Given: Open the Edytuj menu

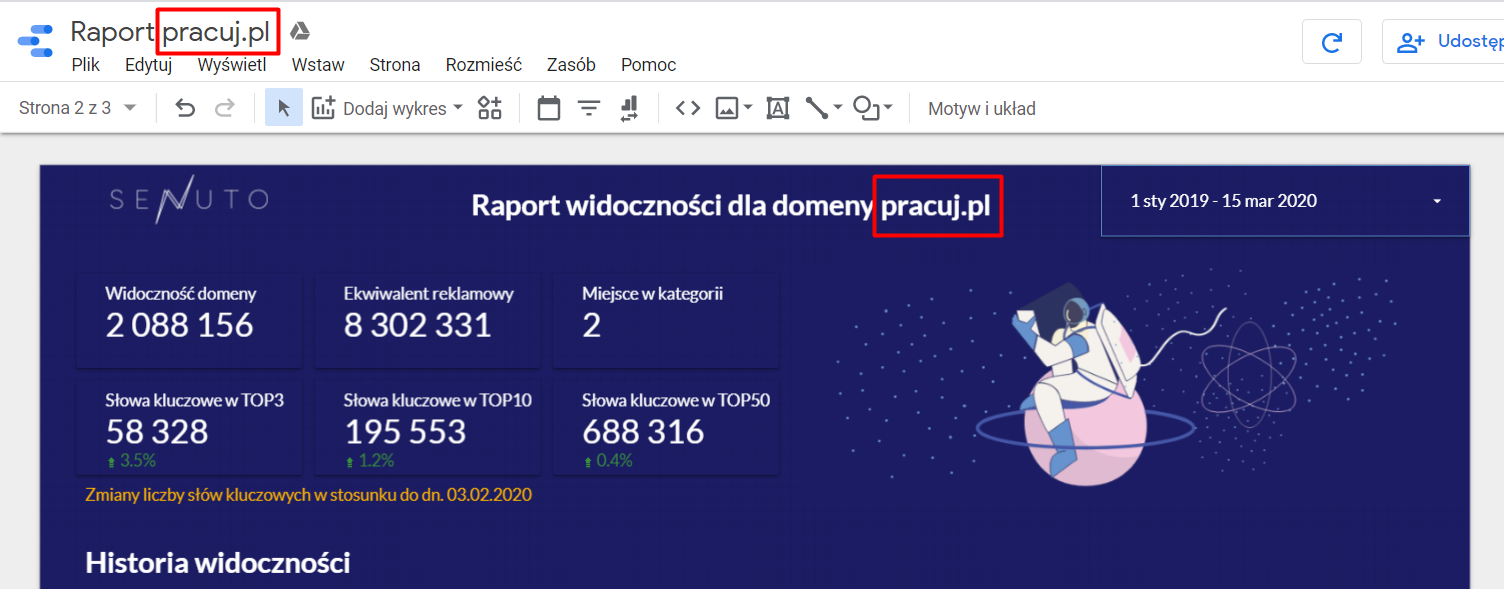Looking at the screenshot, I should (x=149, y=65).
